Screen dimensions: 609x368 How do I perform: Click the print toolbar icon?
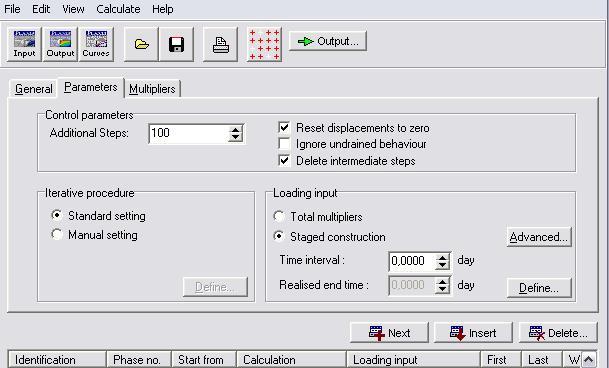click(220, 44)
